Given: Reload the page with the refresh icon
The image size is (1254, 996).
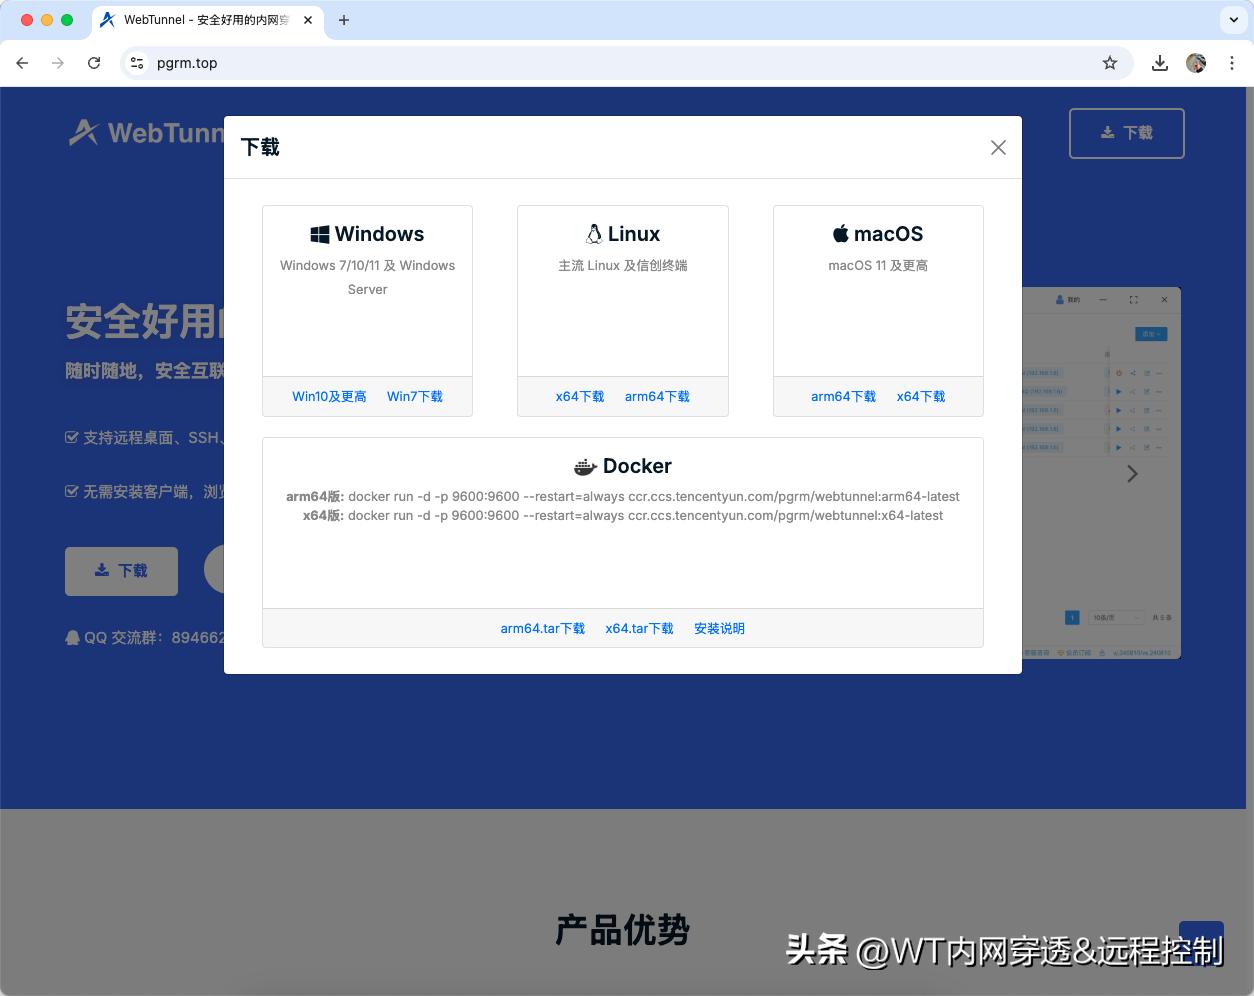Looking at the screenshot, I should [94, 63].
